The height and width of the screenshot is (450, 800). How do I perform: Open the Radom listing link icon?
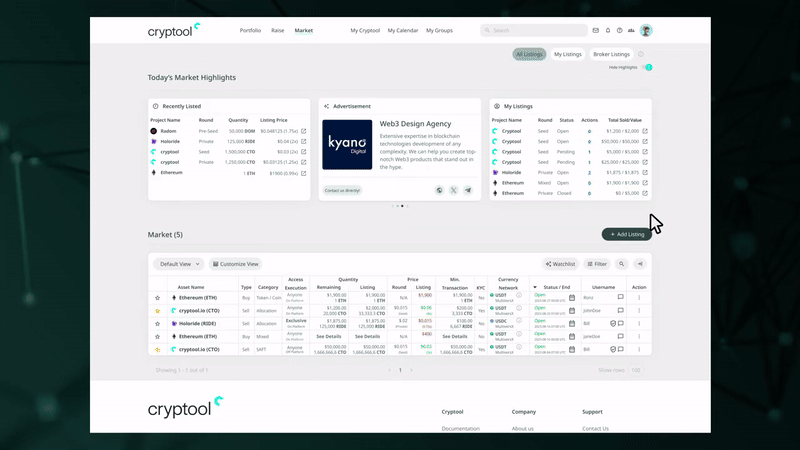tap(304, 131)
